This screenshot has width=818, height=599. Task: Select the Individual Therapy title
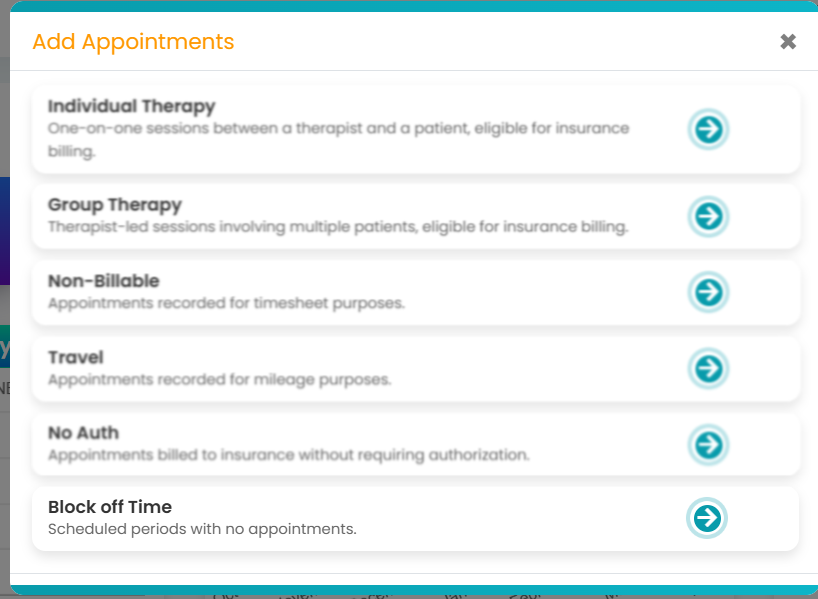131,106
